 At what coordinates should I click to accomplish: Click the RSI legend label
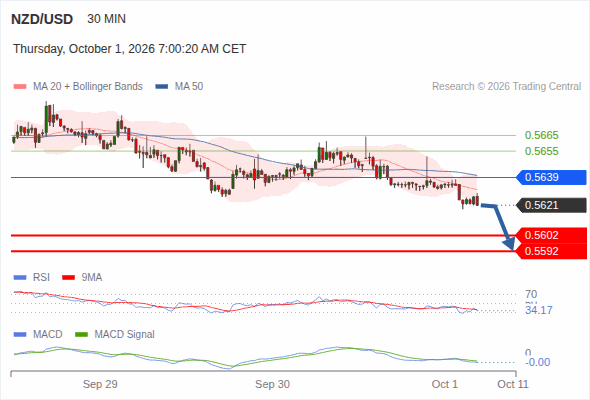[41, 277]
